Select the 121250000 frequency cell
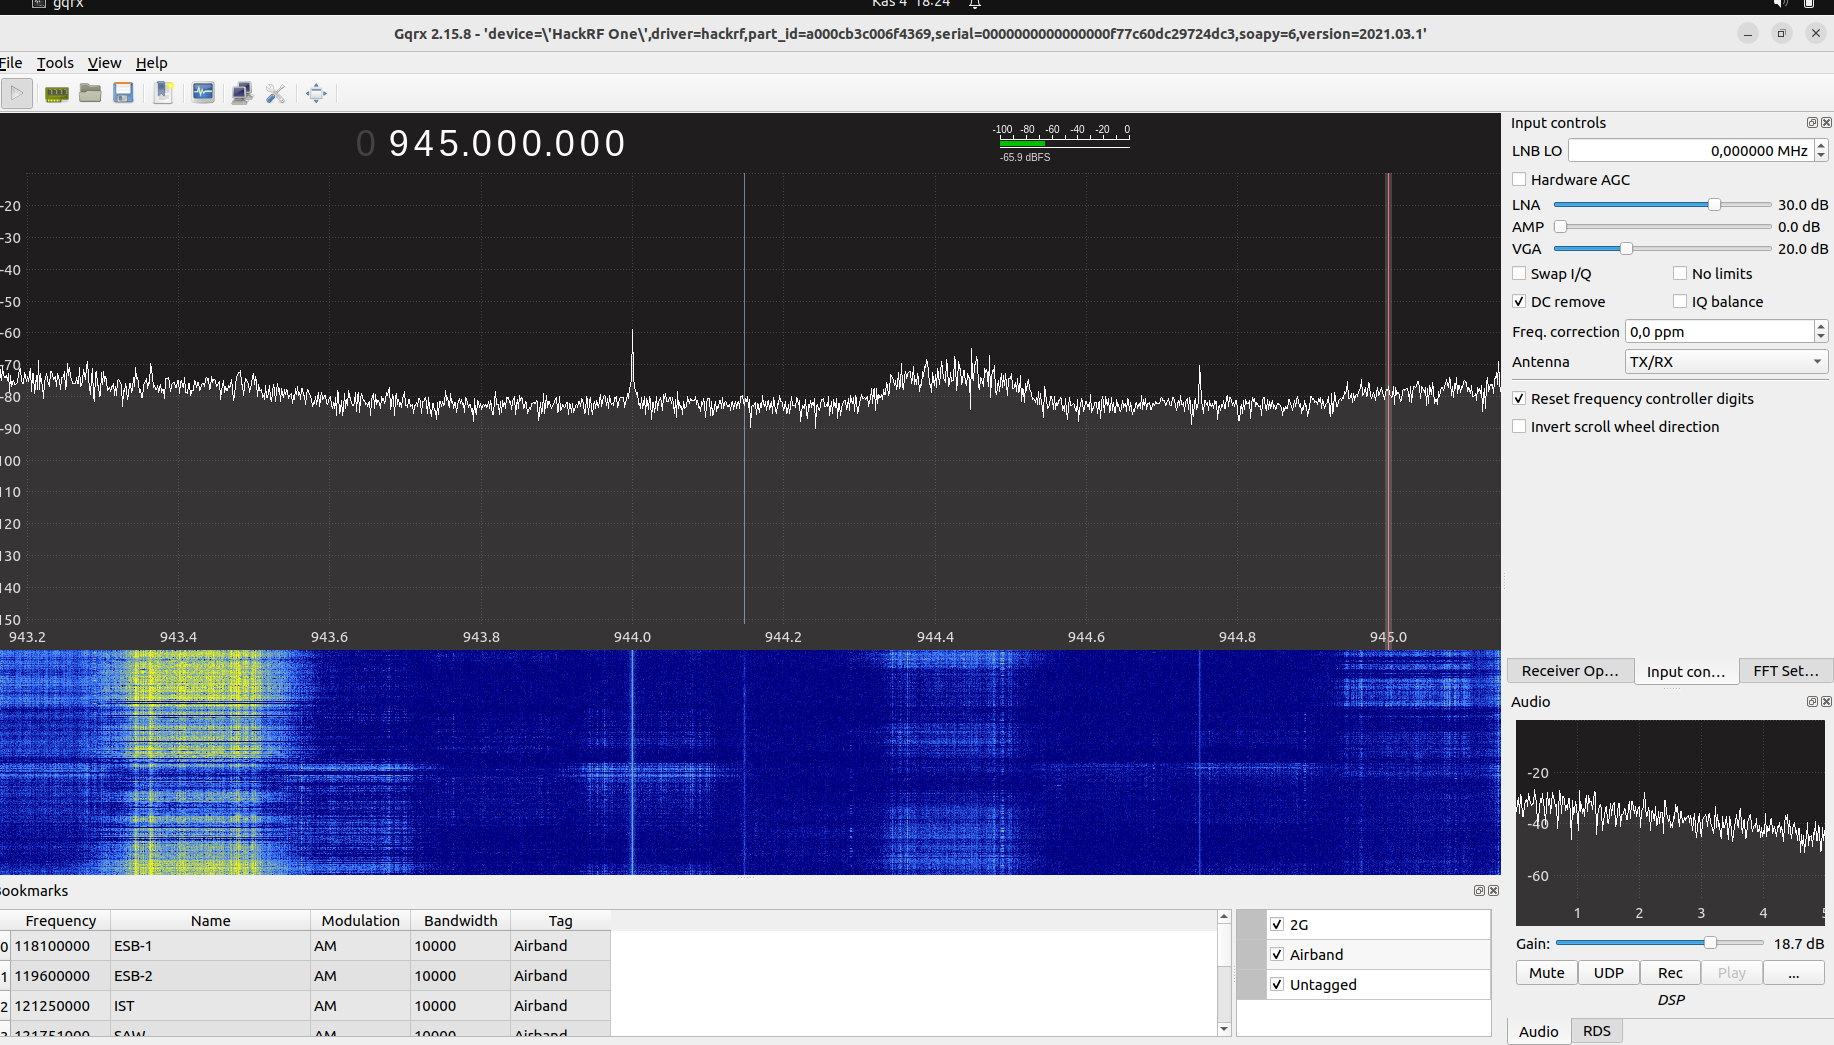 tap(60, 1005)
